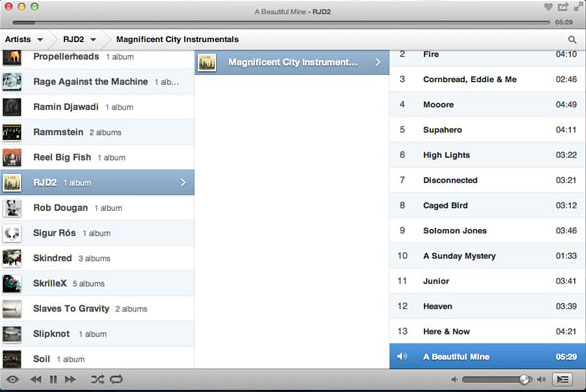Click the Reel Big Fish thumbnail

pos(12,157)
